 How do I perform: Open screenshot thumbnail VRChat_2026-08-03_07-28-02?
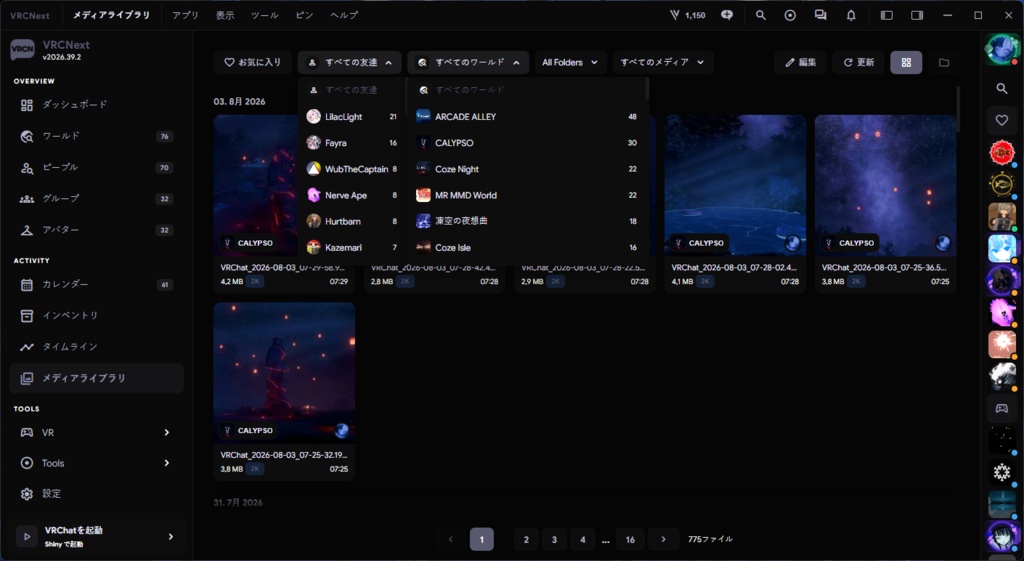(x=735, y=185)
